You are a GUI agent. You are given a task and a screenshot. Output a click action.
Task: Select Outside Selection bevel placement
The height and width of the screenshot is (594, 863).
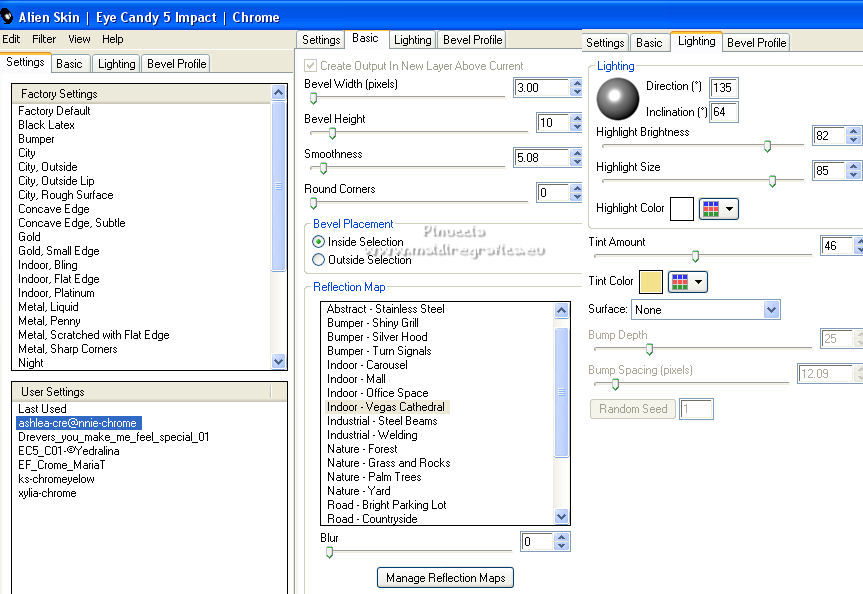(318, 259)
